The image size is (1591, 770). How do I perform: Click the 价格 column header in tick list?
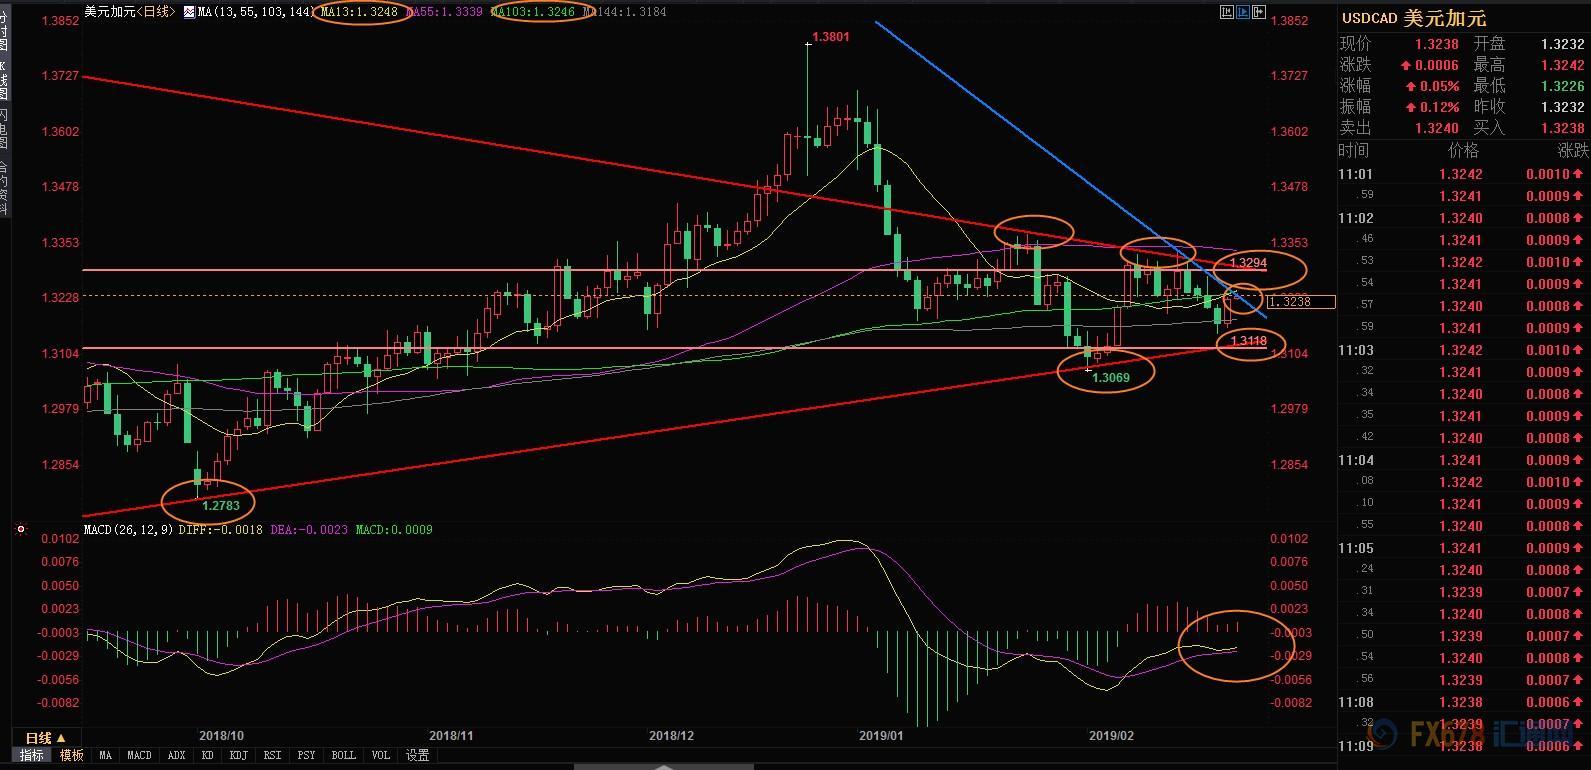coord(1463,150)
